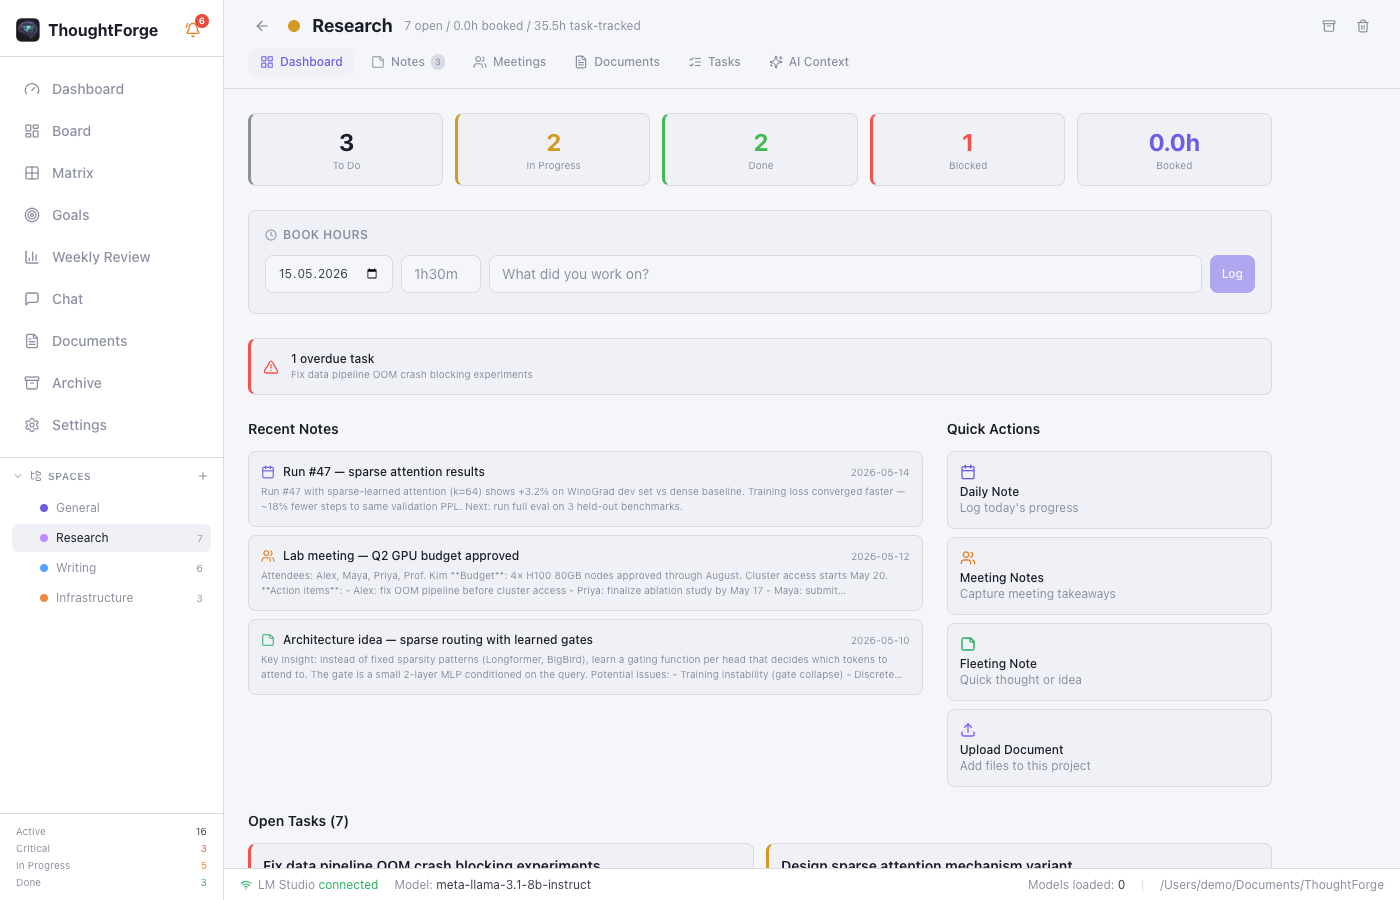Screen dimensions: 1400x900
Task: Create Meeting Notes quick action
Action: pyautogui.click(x=1109, y=576)
